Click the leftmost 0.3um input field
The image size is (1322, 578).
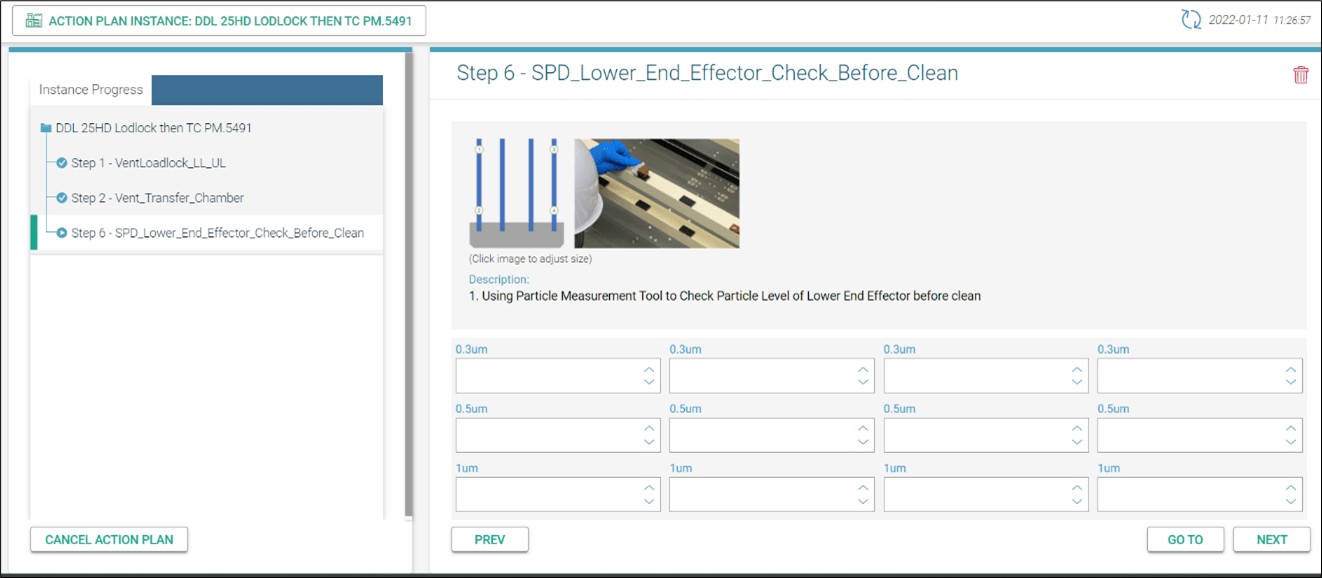pos(558,375)
